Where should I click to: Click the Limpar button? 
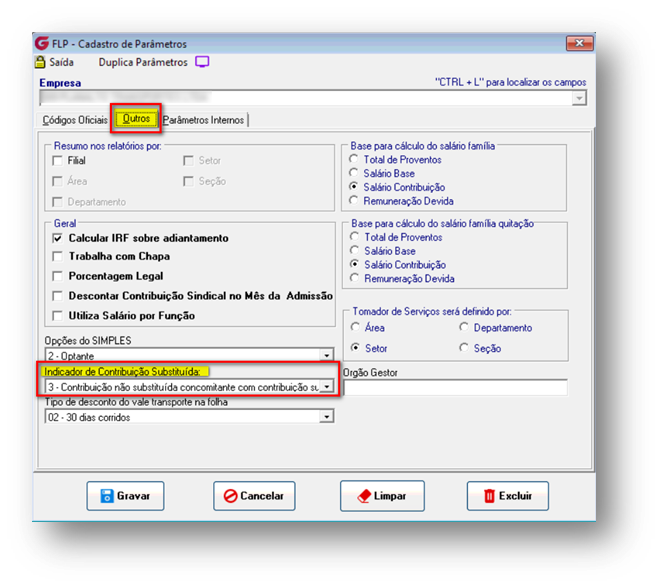click(382, 496)
